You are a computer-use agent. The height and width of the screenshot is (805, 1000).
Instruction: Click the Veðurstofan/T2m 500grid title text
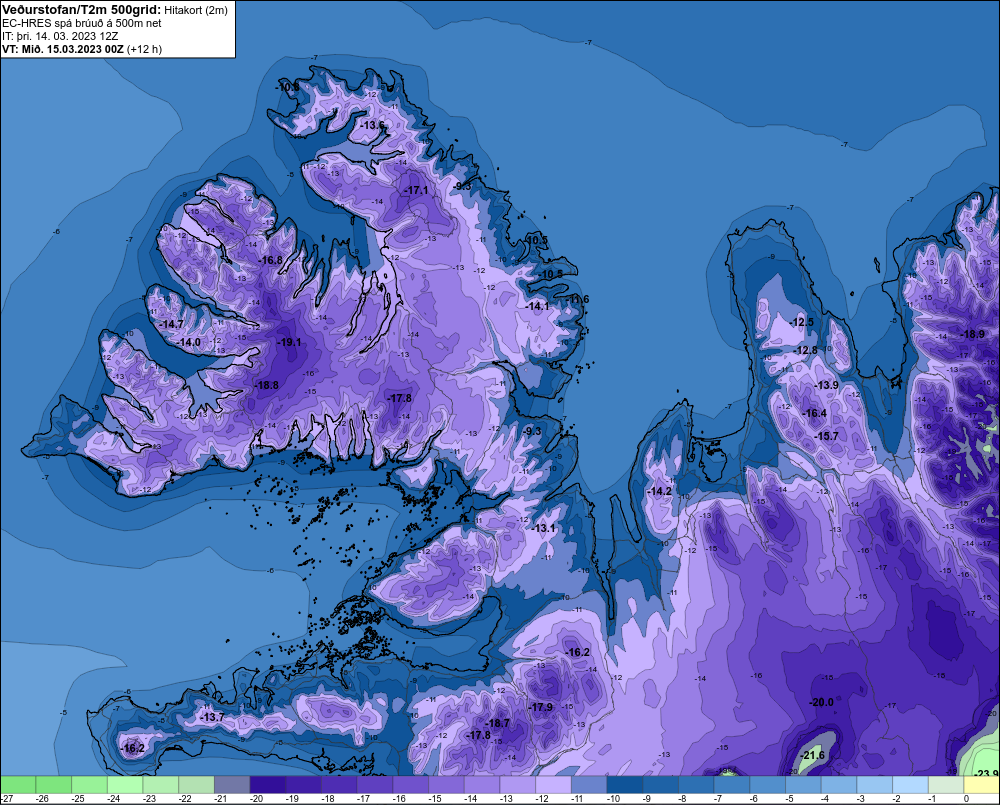[x=82, y=9]
